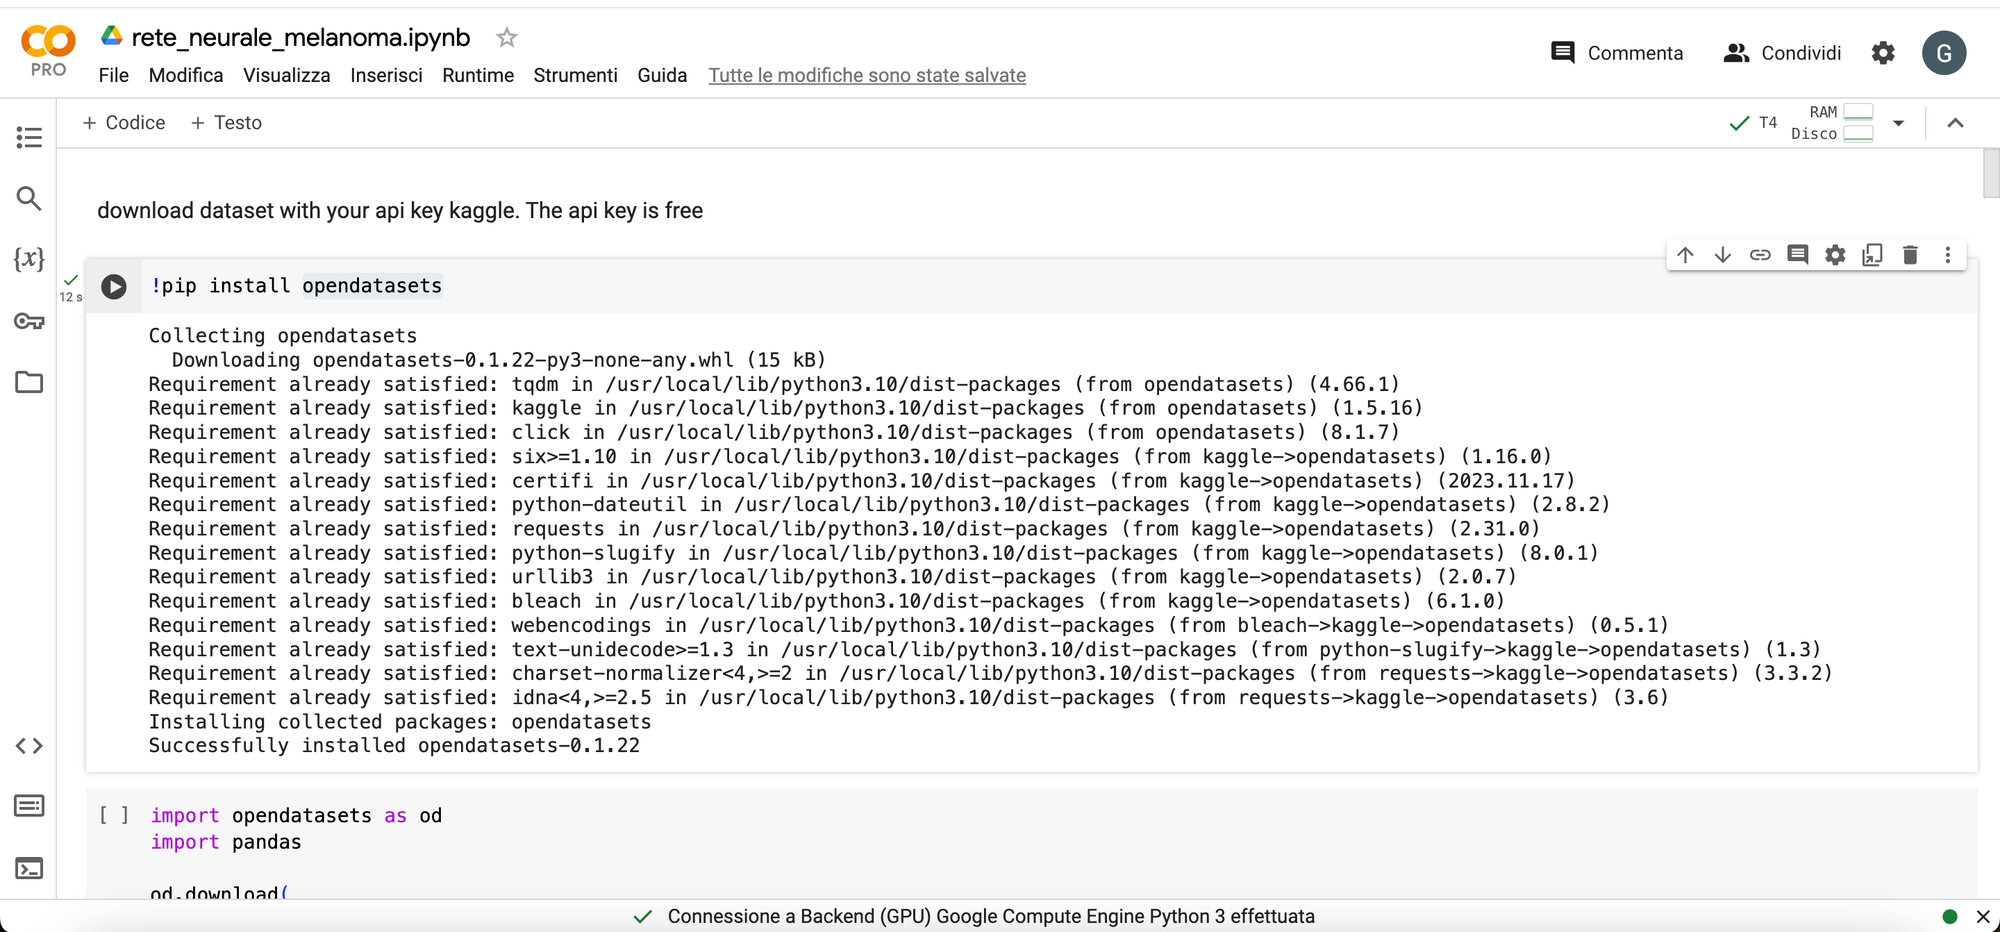Open the Inserisci menu

[386, 75]
